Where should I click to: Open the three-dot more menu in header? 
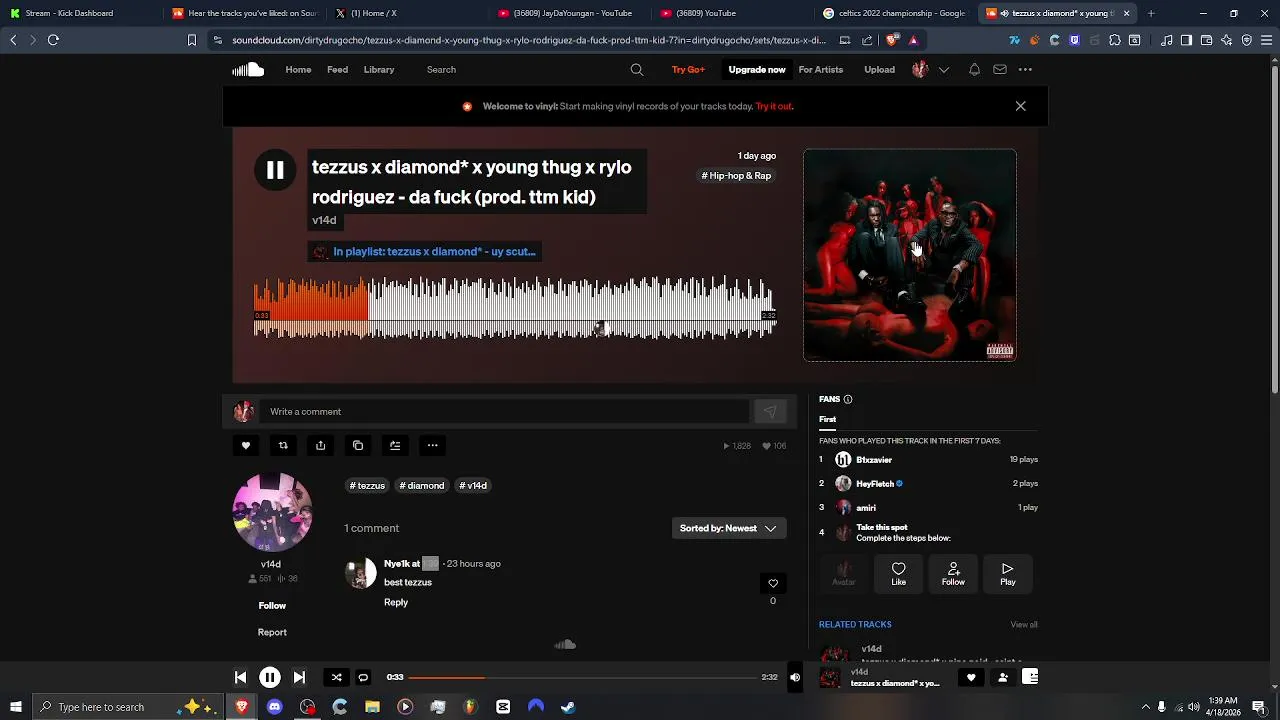(1025, 69)
